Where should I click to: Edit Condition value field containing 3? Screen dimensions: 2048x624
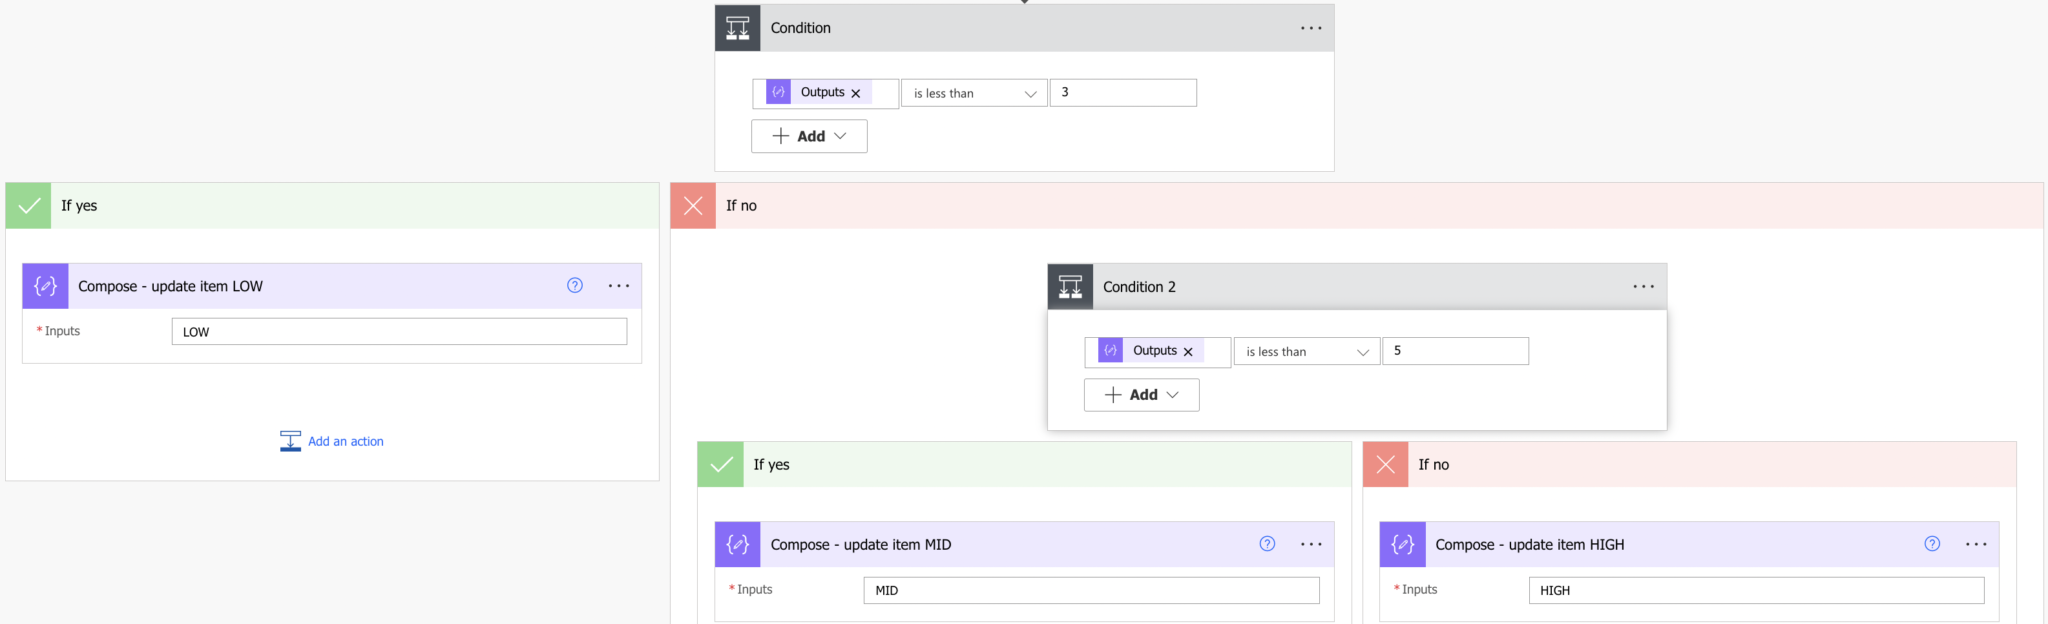click(1123, 92)
